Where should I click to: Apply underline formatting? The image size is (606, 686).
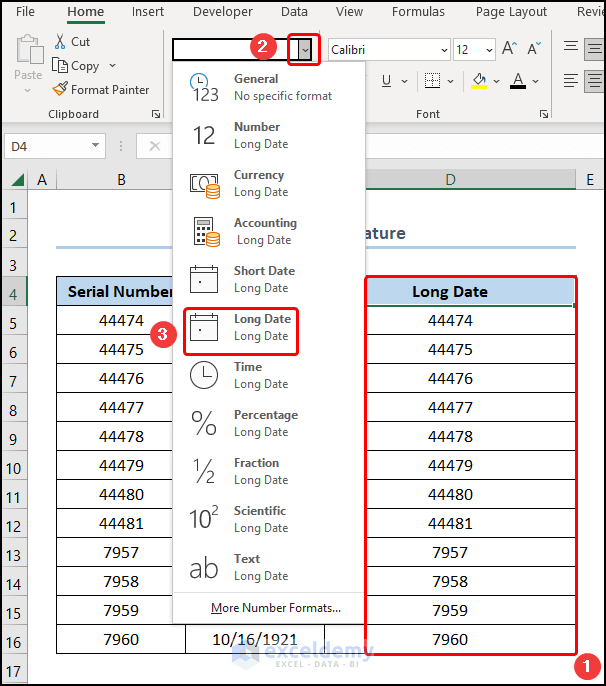(x=386, y=81)
